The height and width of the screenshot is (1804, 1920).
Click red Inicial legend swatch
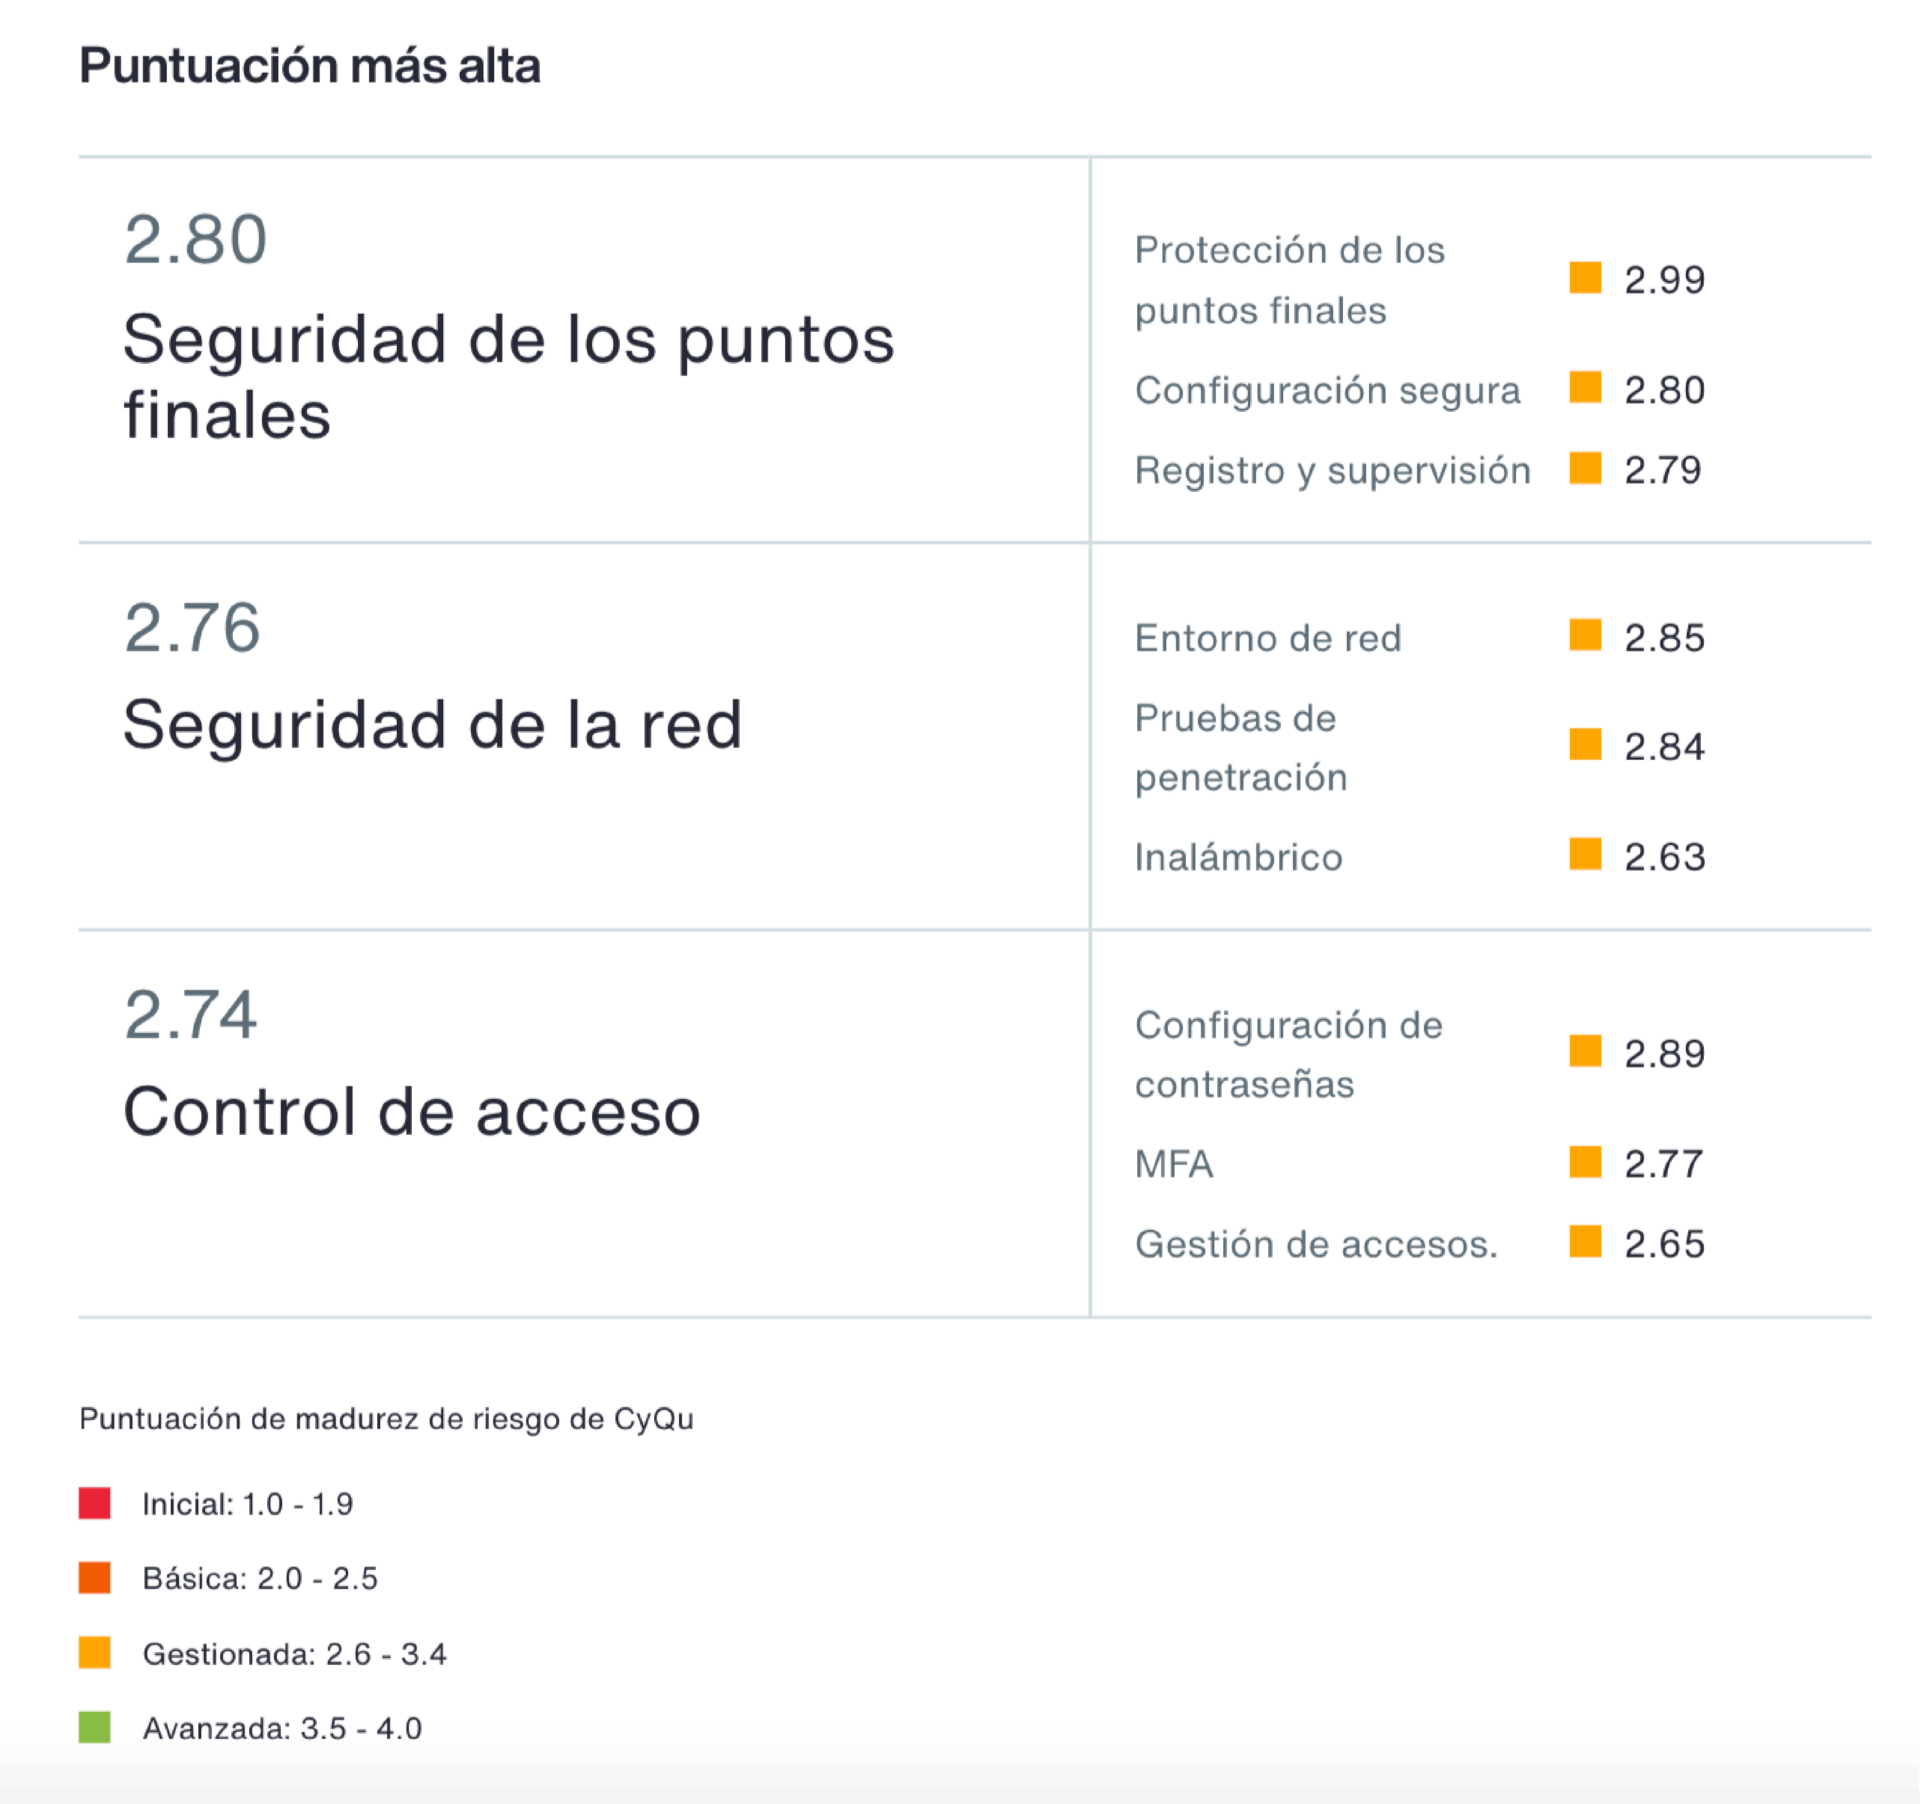95,1503
